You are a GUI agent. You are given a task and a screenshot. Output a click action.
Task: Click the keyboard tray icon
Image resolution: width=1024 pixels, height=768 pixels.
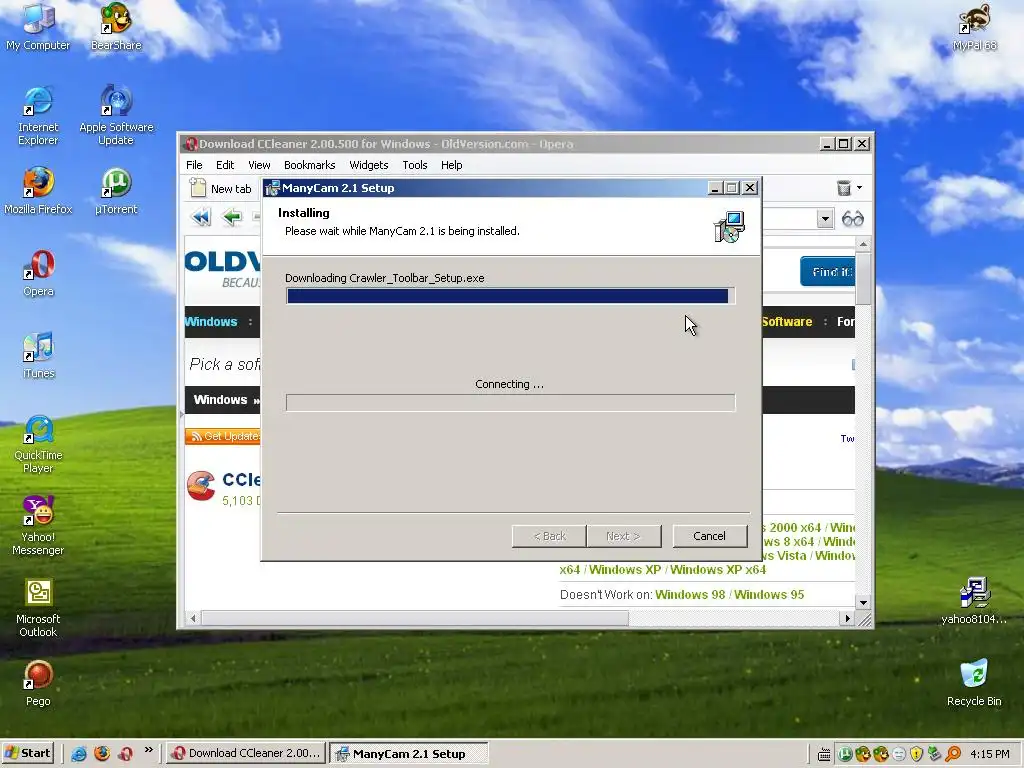pyautogui.click(x=824, y=755)
